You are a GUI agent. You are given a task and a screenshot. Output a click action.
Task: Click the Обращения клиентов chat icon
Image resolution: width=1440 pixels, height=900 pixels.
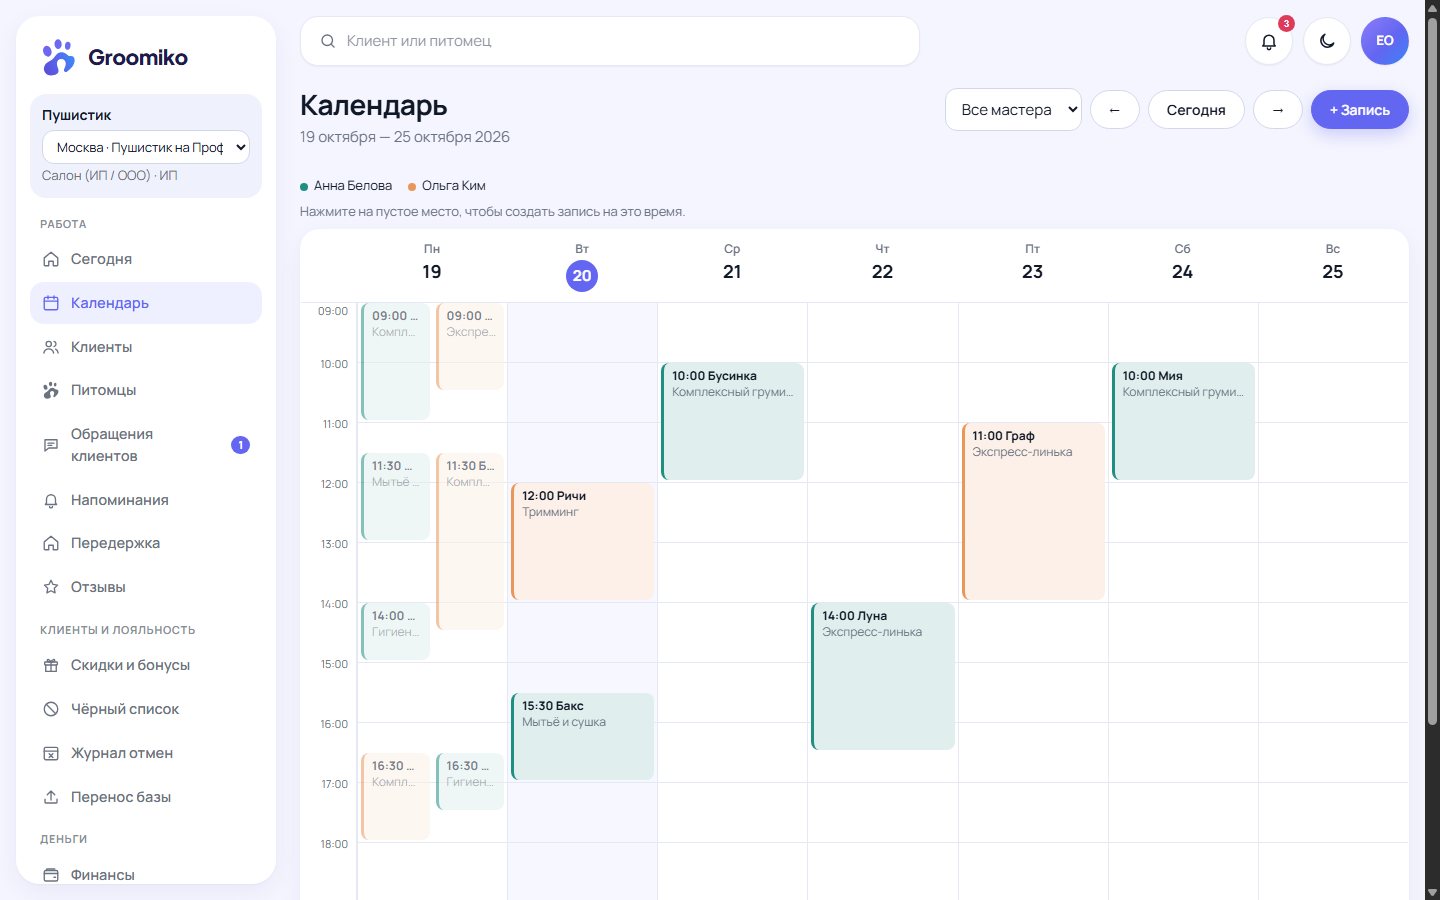coord(51,445)
